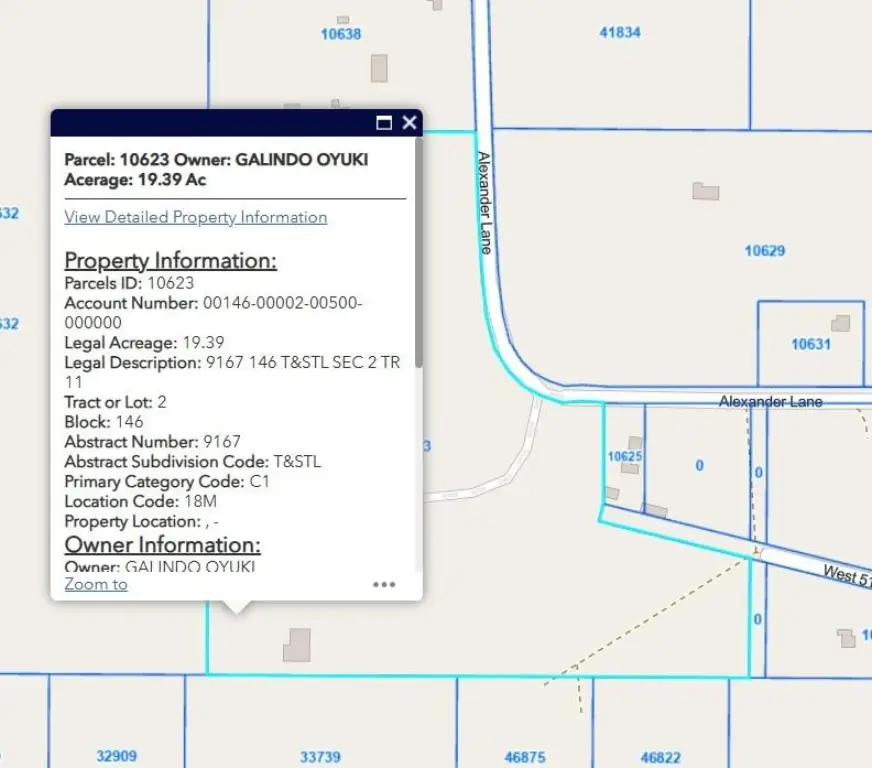This screenshot has width=872, height=768.
Task: Open the popup's three-dot more options menu
Action: (384, 585)
